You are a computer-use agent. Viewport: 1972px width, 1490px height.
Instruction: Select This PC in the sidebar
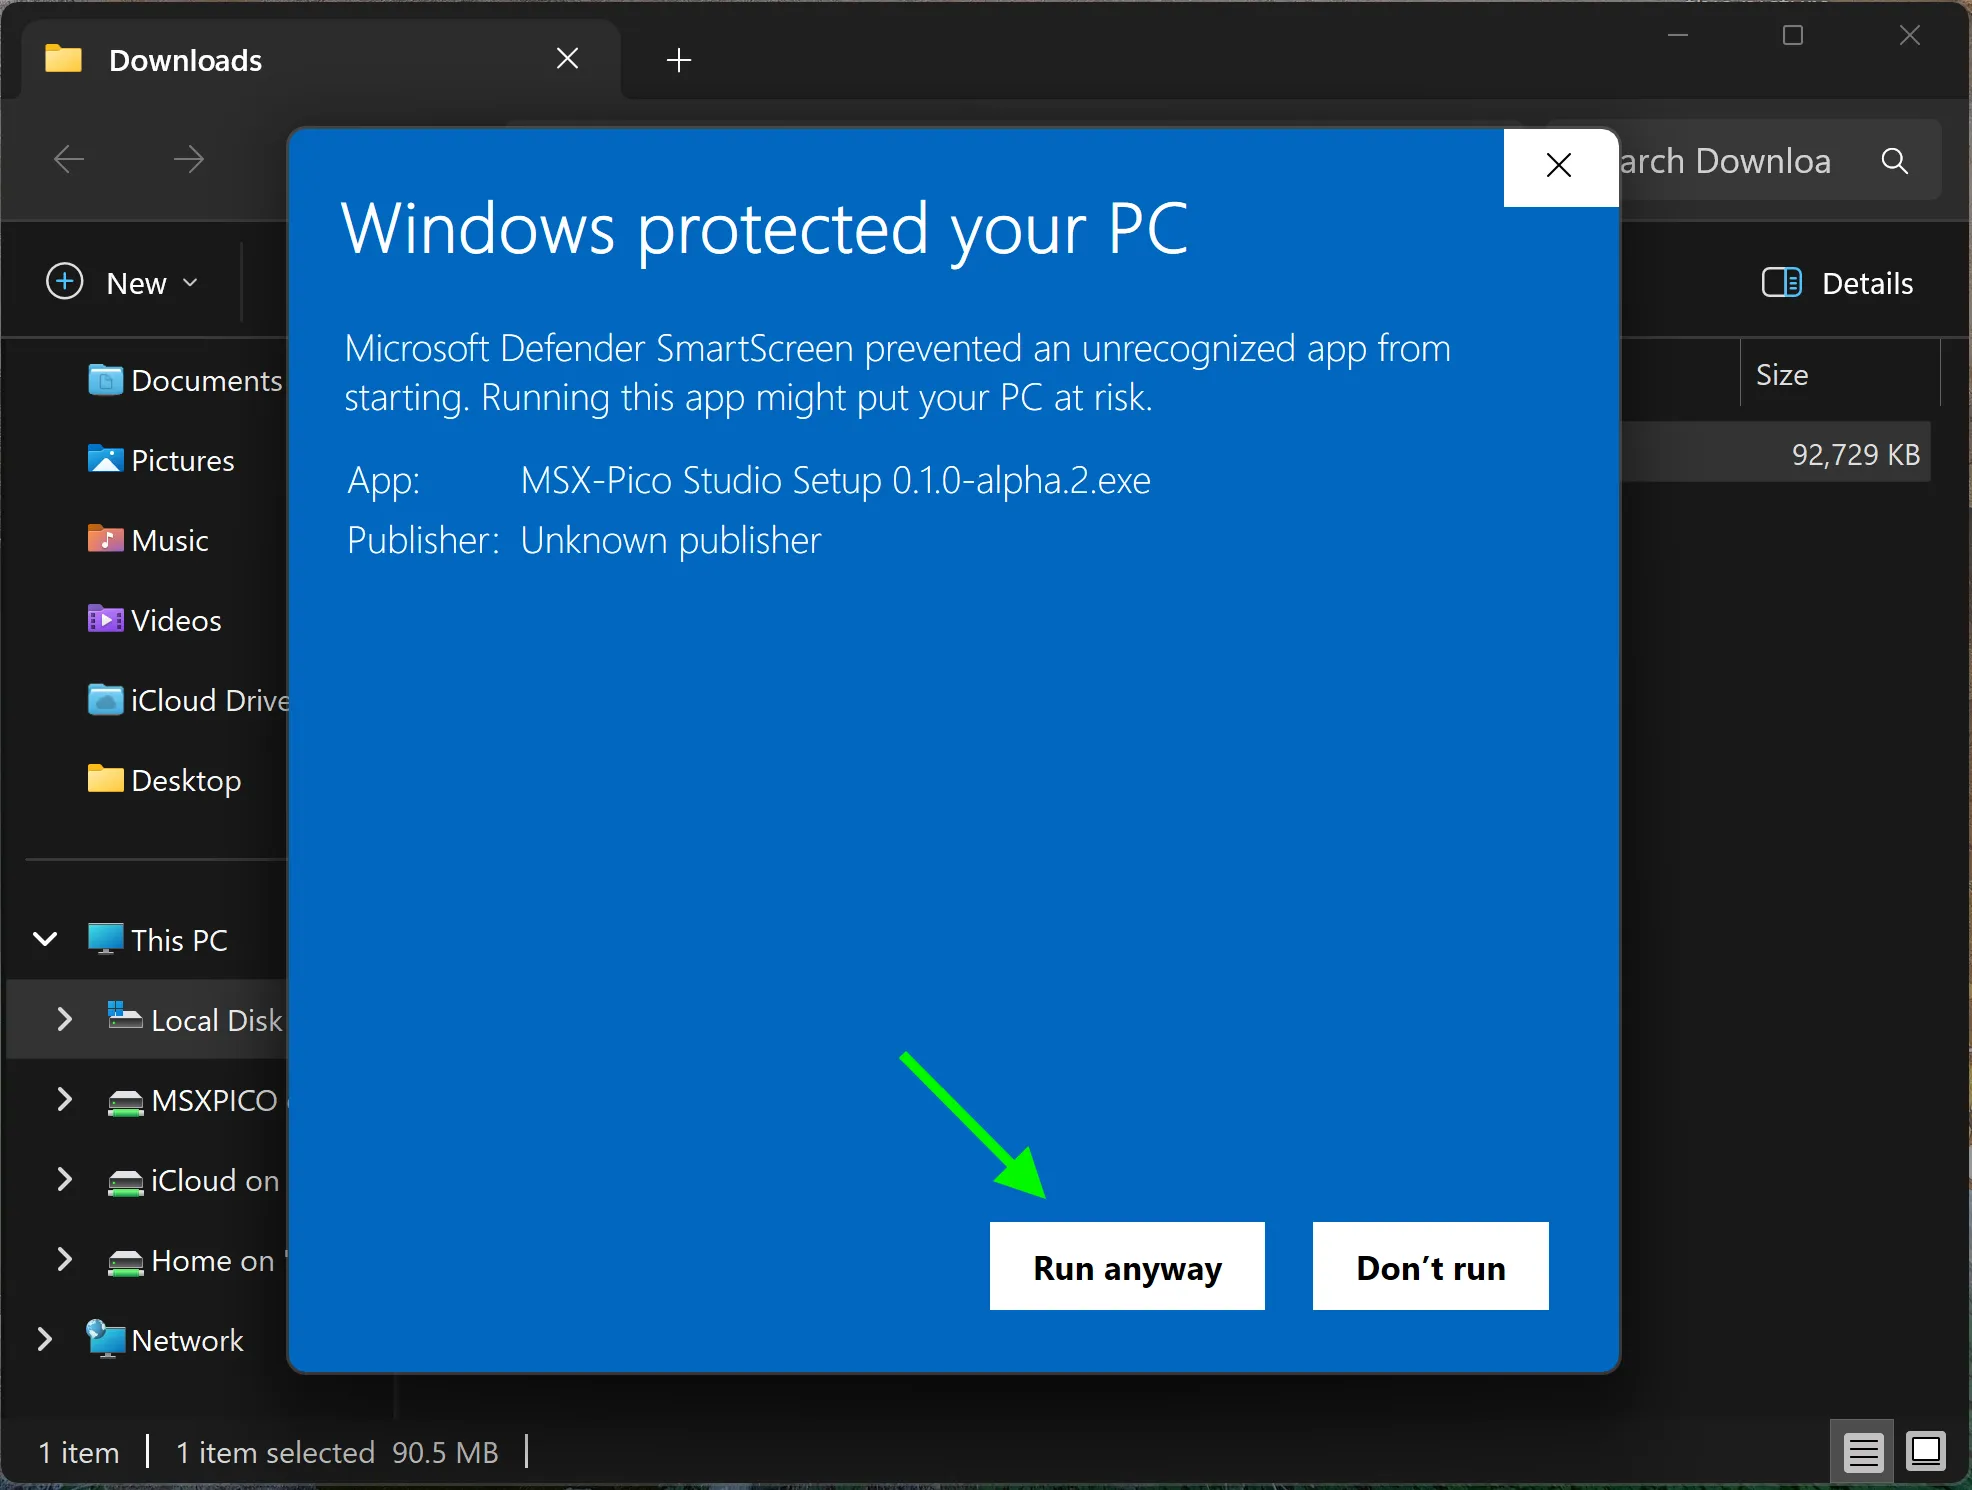(157, 941)
